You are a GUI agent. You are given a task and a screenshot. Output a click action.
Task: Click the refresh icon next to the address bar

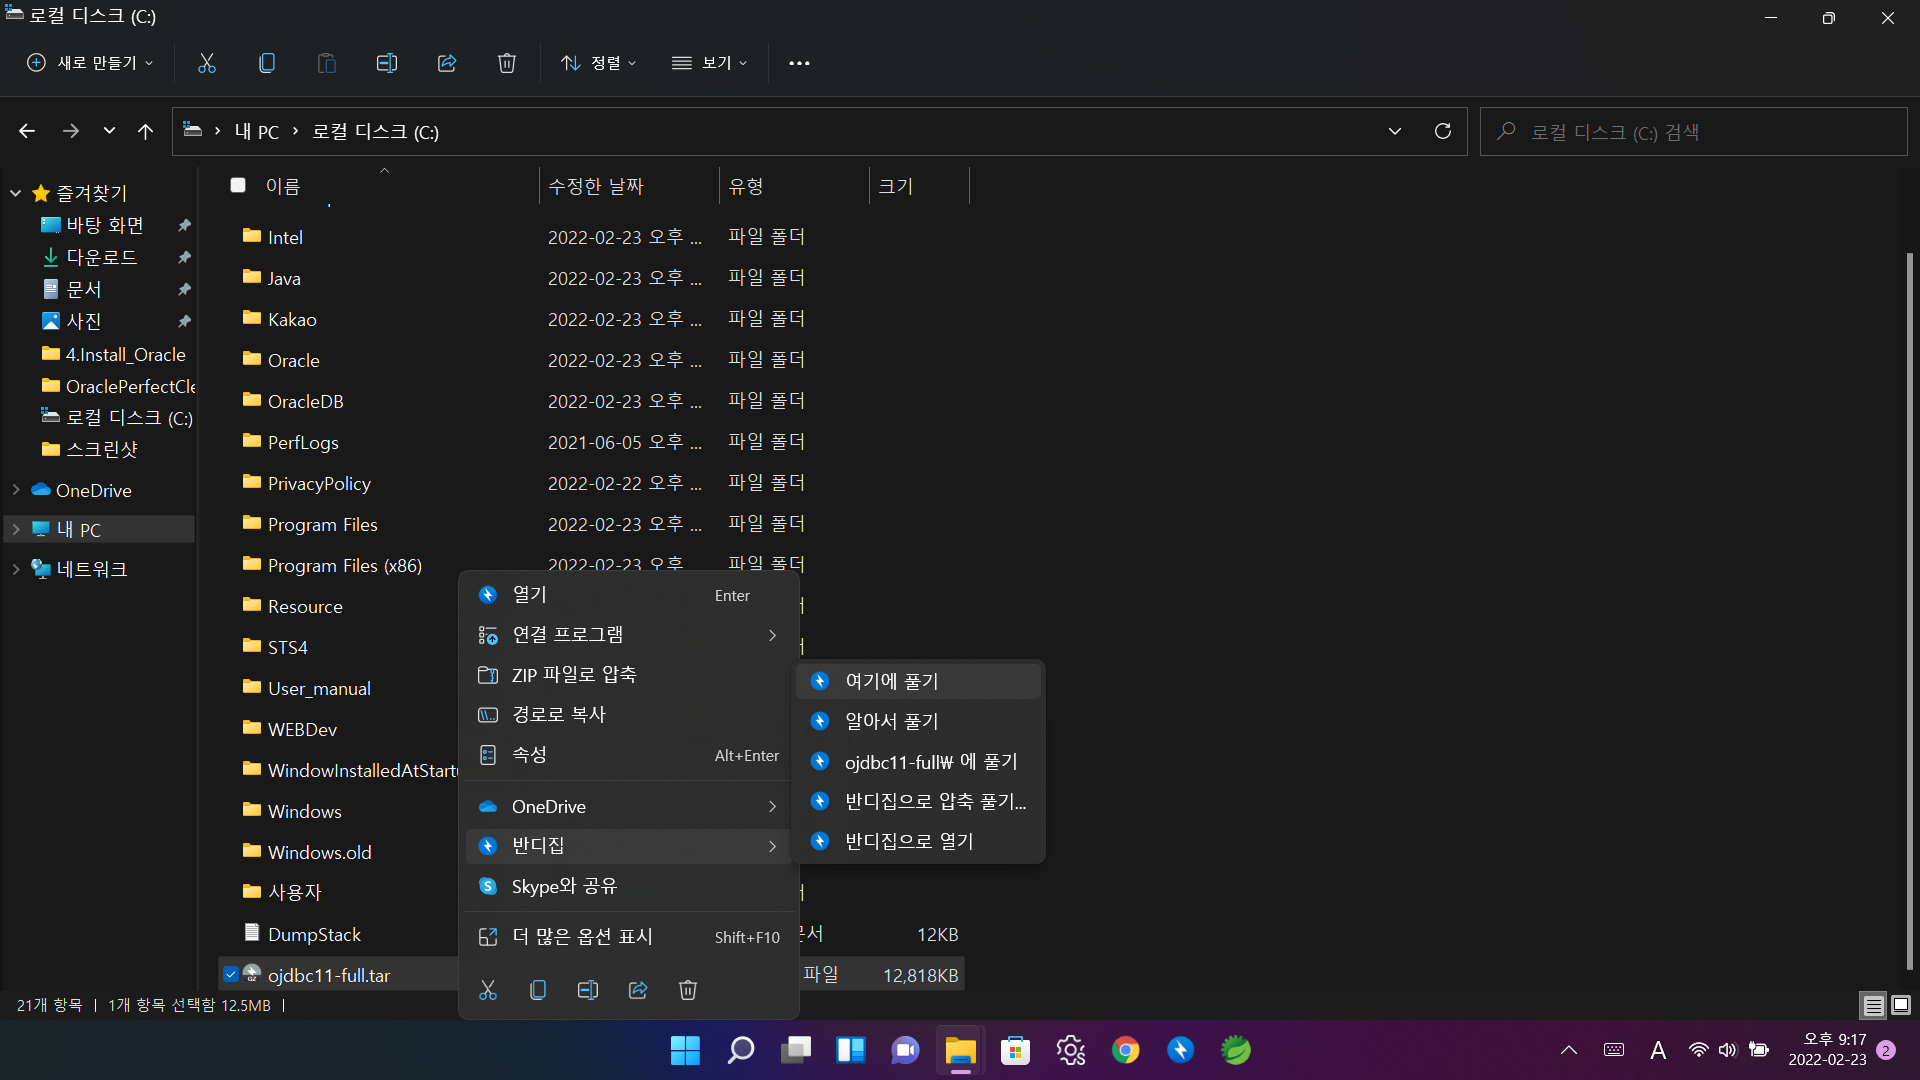click(x=1443, y=131)
